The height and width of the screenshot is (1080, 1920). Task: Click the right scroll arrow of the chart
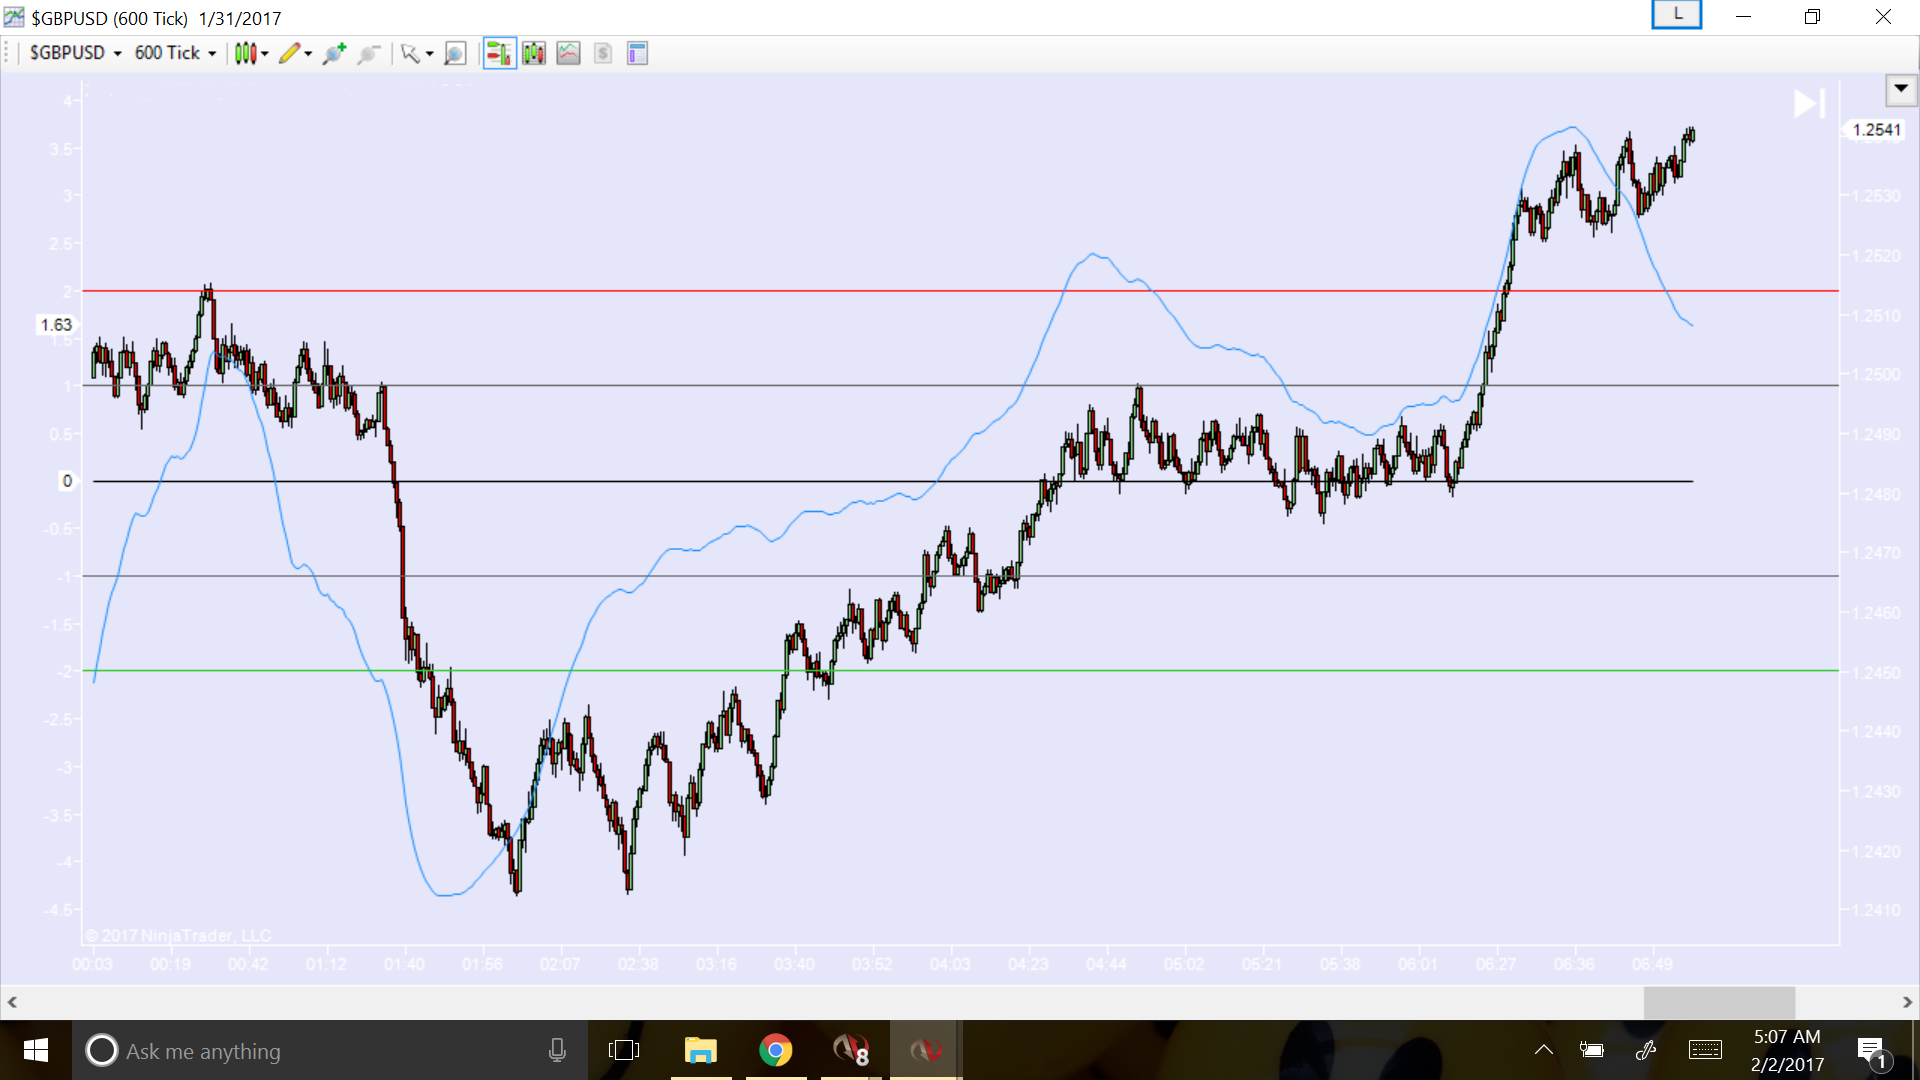tap(1906, 1001)
